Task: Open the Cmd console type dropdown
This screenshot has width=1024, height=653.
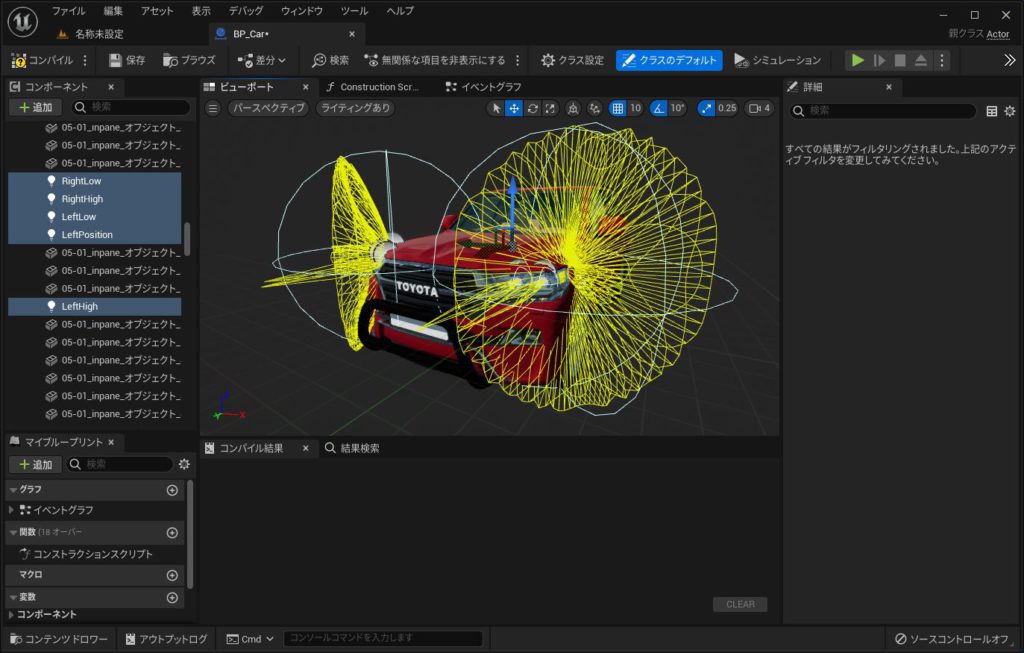Action: tap(250, 639)
